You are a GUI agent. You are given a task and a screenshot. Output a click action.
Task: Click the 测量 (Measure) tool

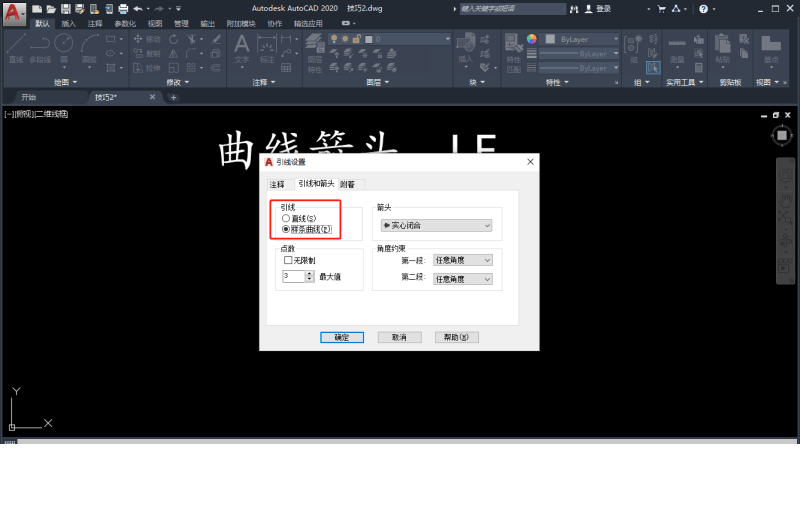[677, 50]
